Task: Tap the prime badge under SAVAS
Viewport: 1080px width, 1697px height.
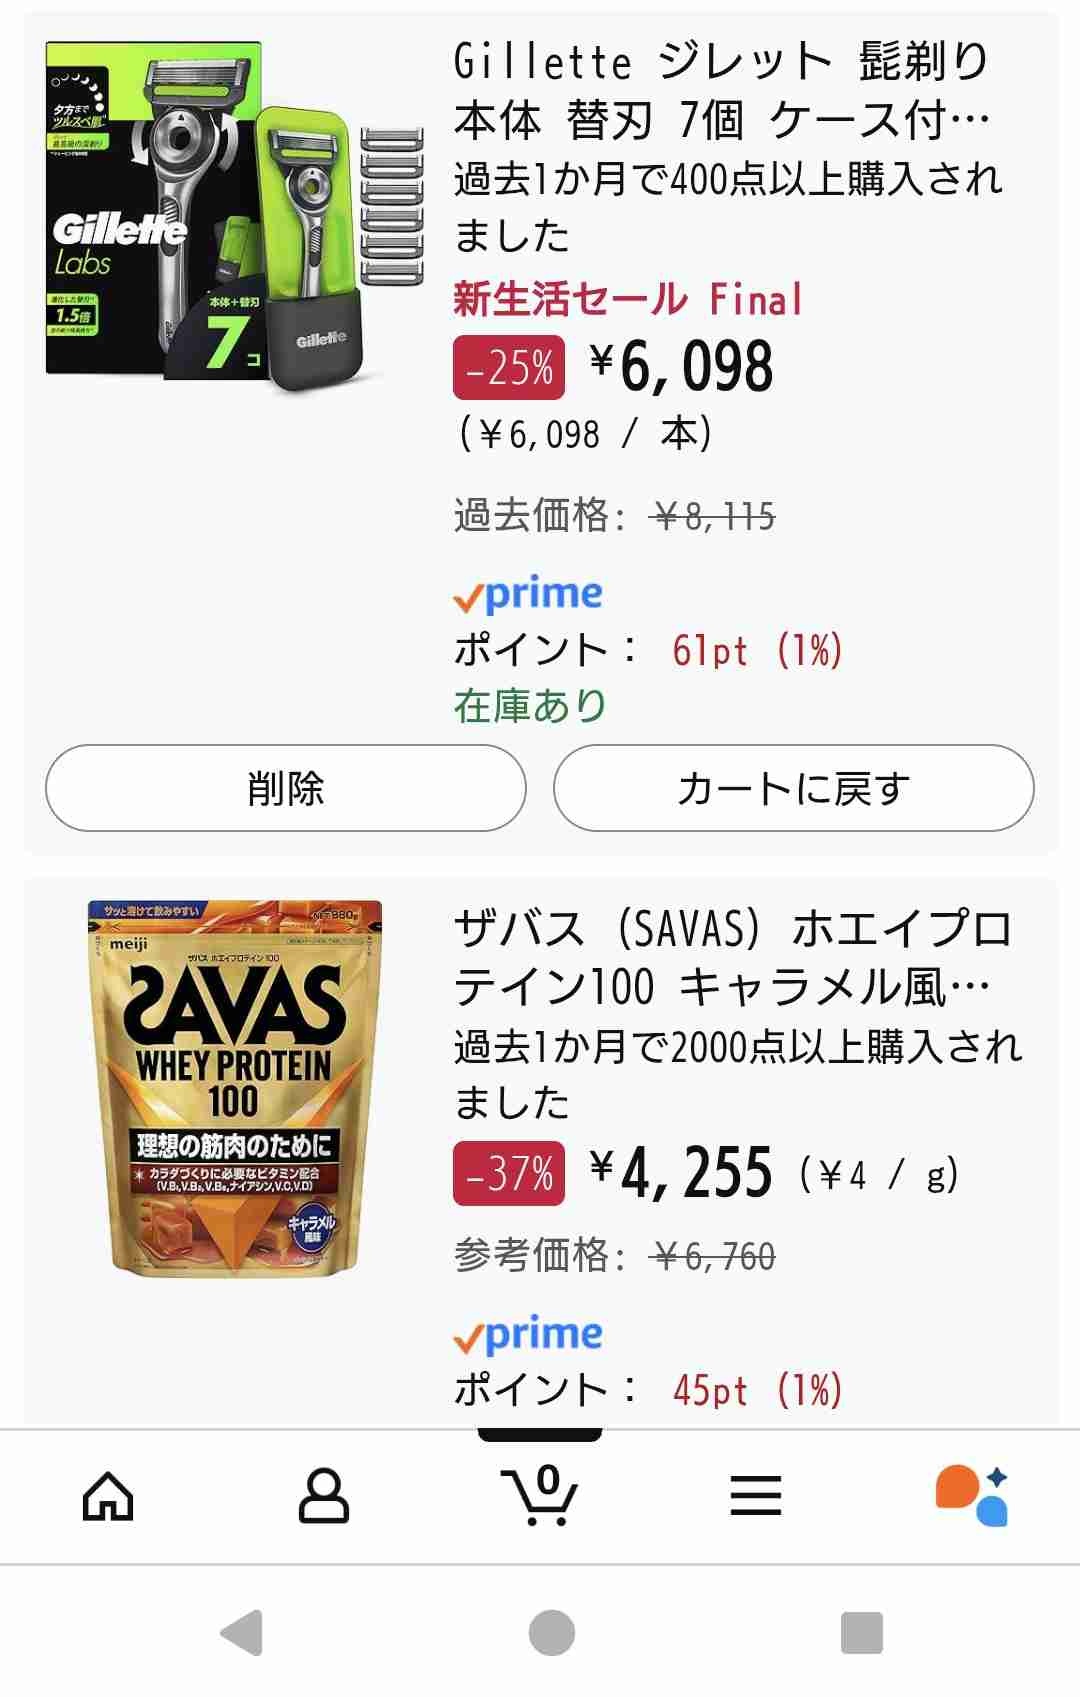Action: [528, 1334]
